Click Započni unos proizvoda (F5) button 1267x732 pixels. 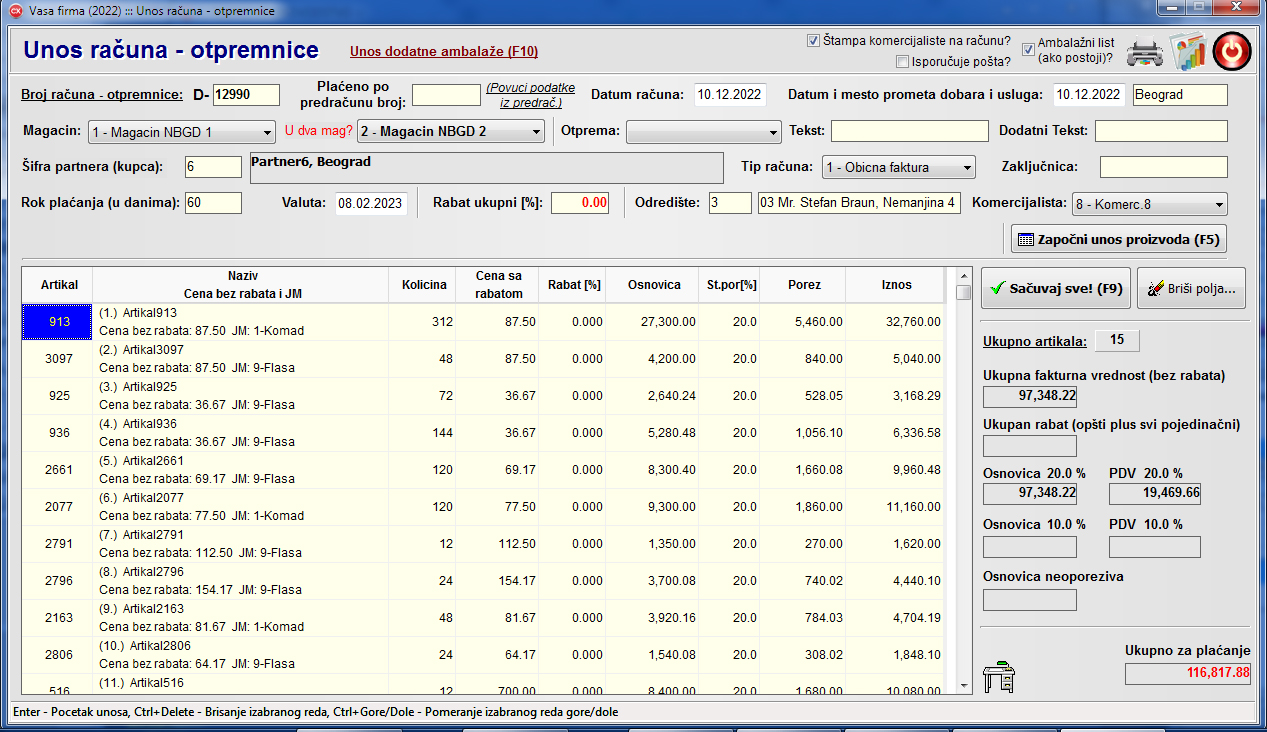coord(1119,239)
